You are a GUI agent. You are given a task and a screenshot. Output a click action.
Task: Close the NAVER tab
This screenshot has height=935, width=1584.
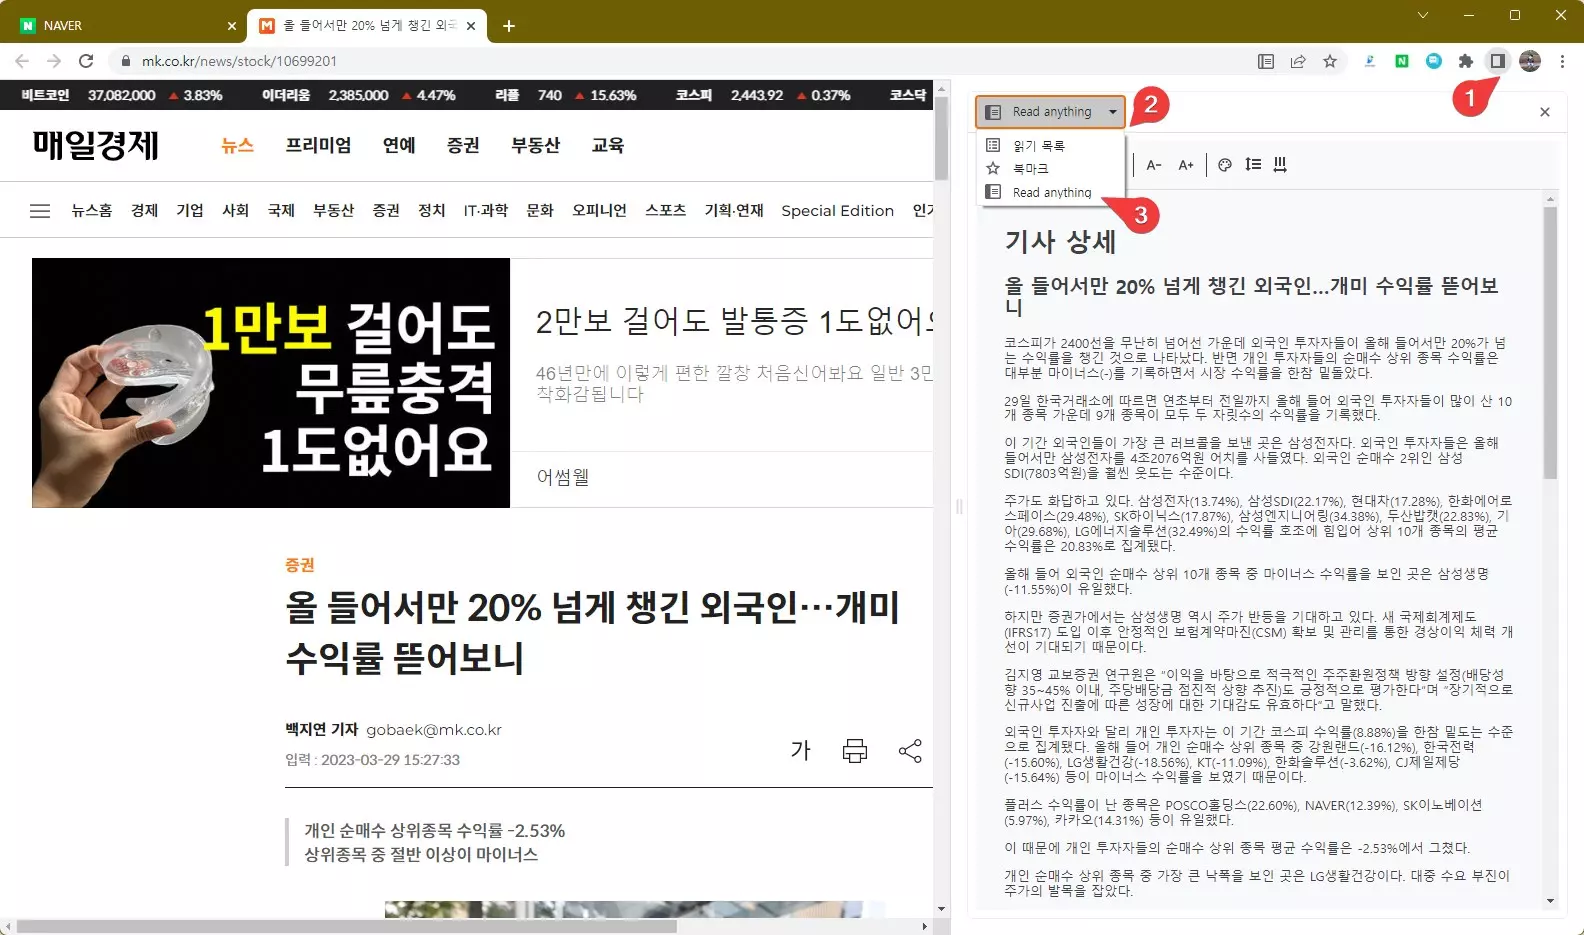click(232, 26)
